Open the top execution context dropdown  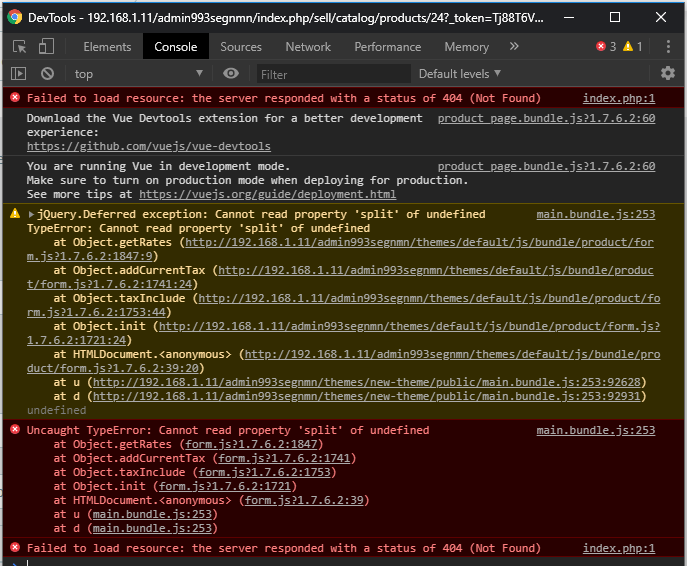[138, 74]
